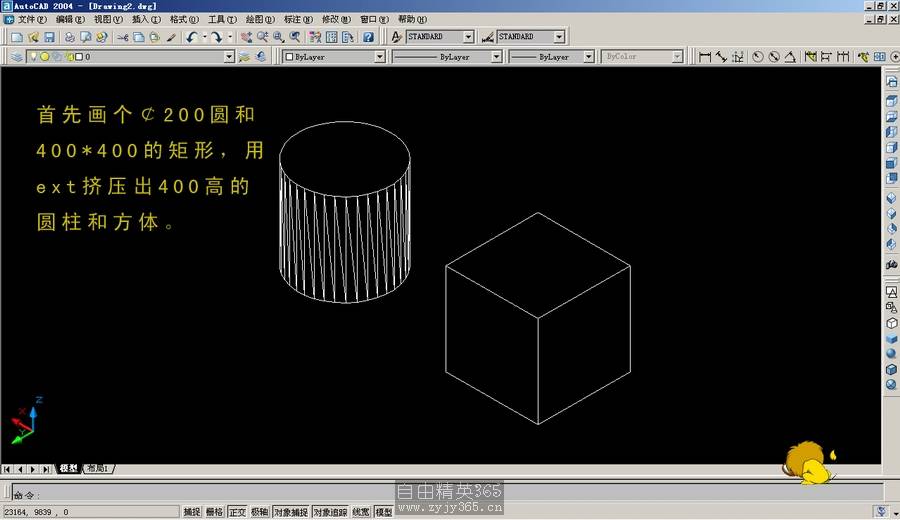Click the Match Properties brush icon

[171, 37]
